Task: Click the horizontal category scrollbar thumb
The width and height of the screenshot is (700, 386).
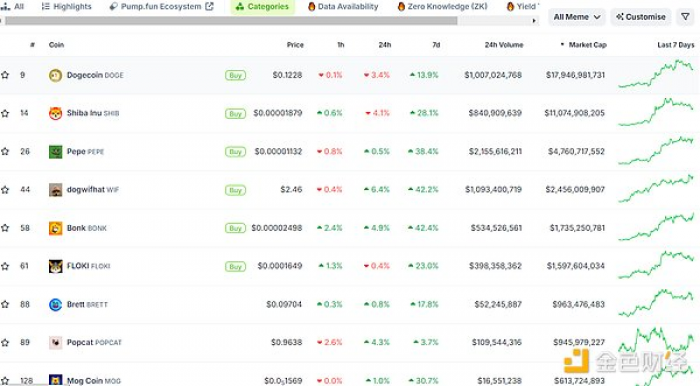Action: (x=231, y=21)
